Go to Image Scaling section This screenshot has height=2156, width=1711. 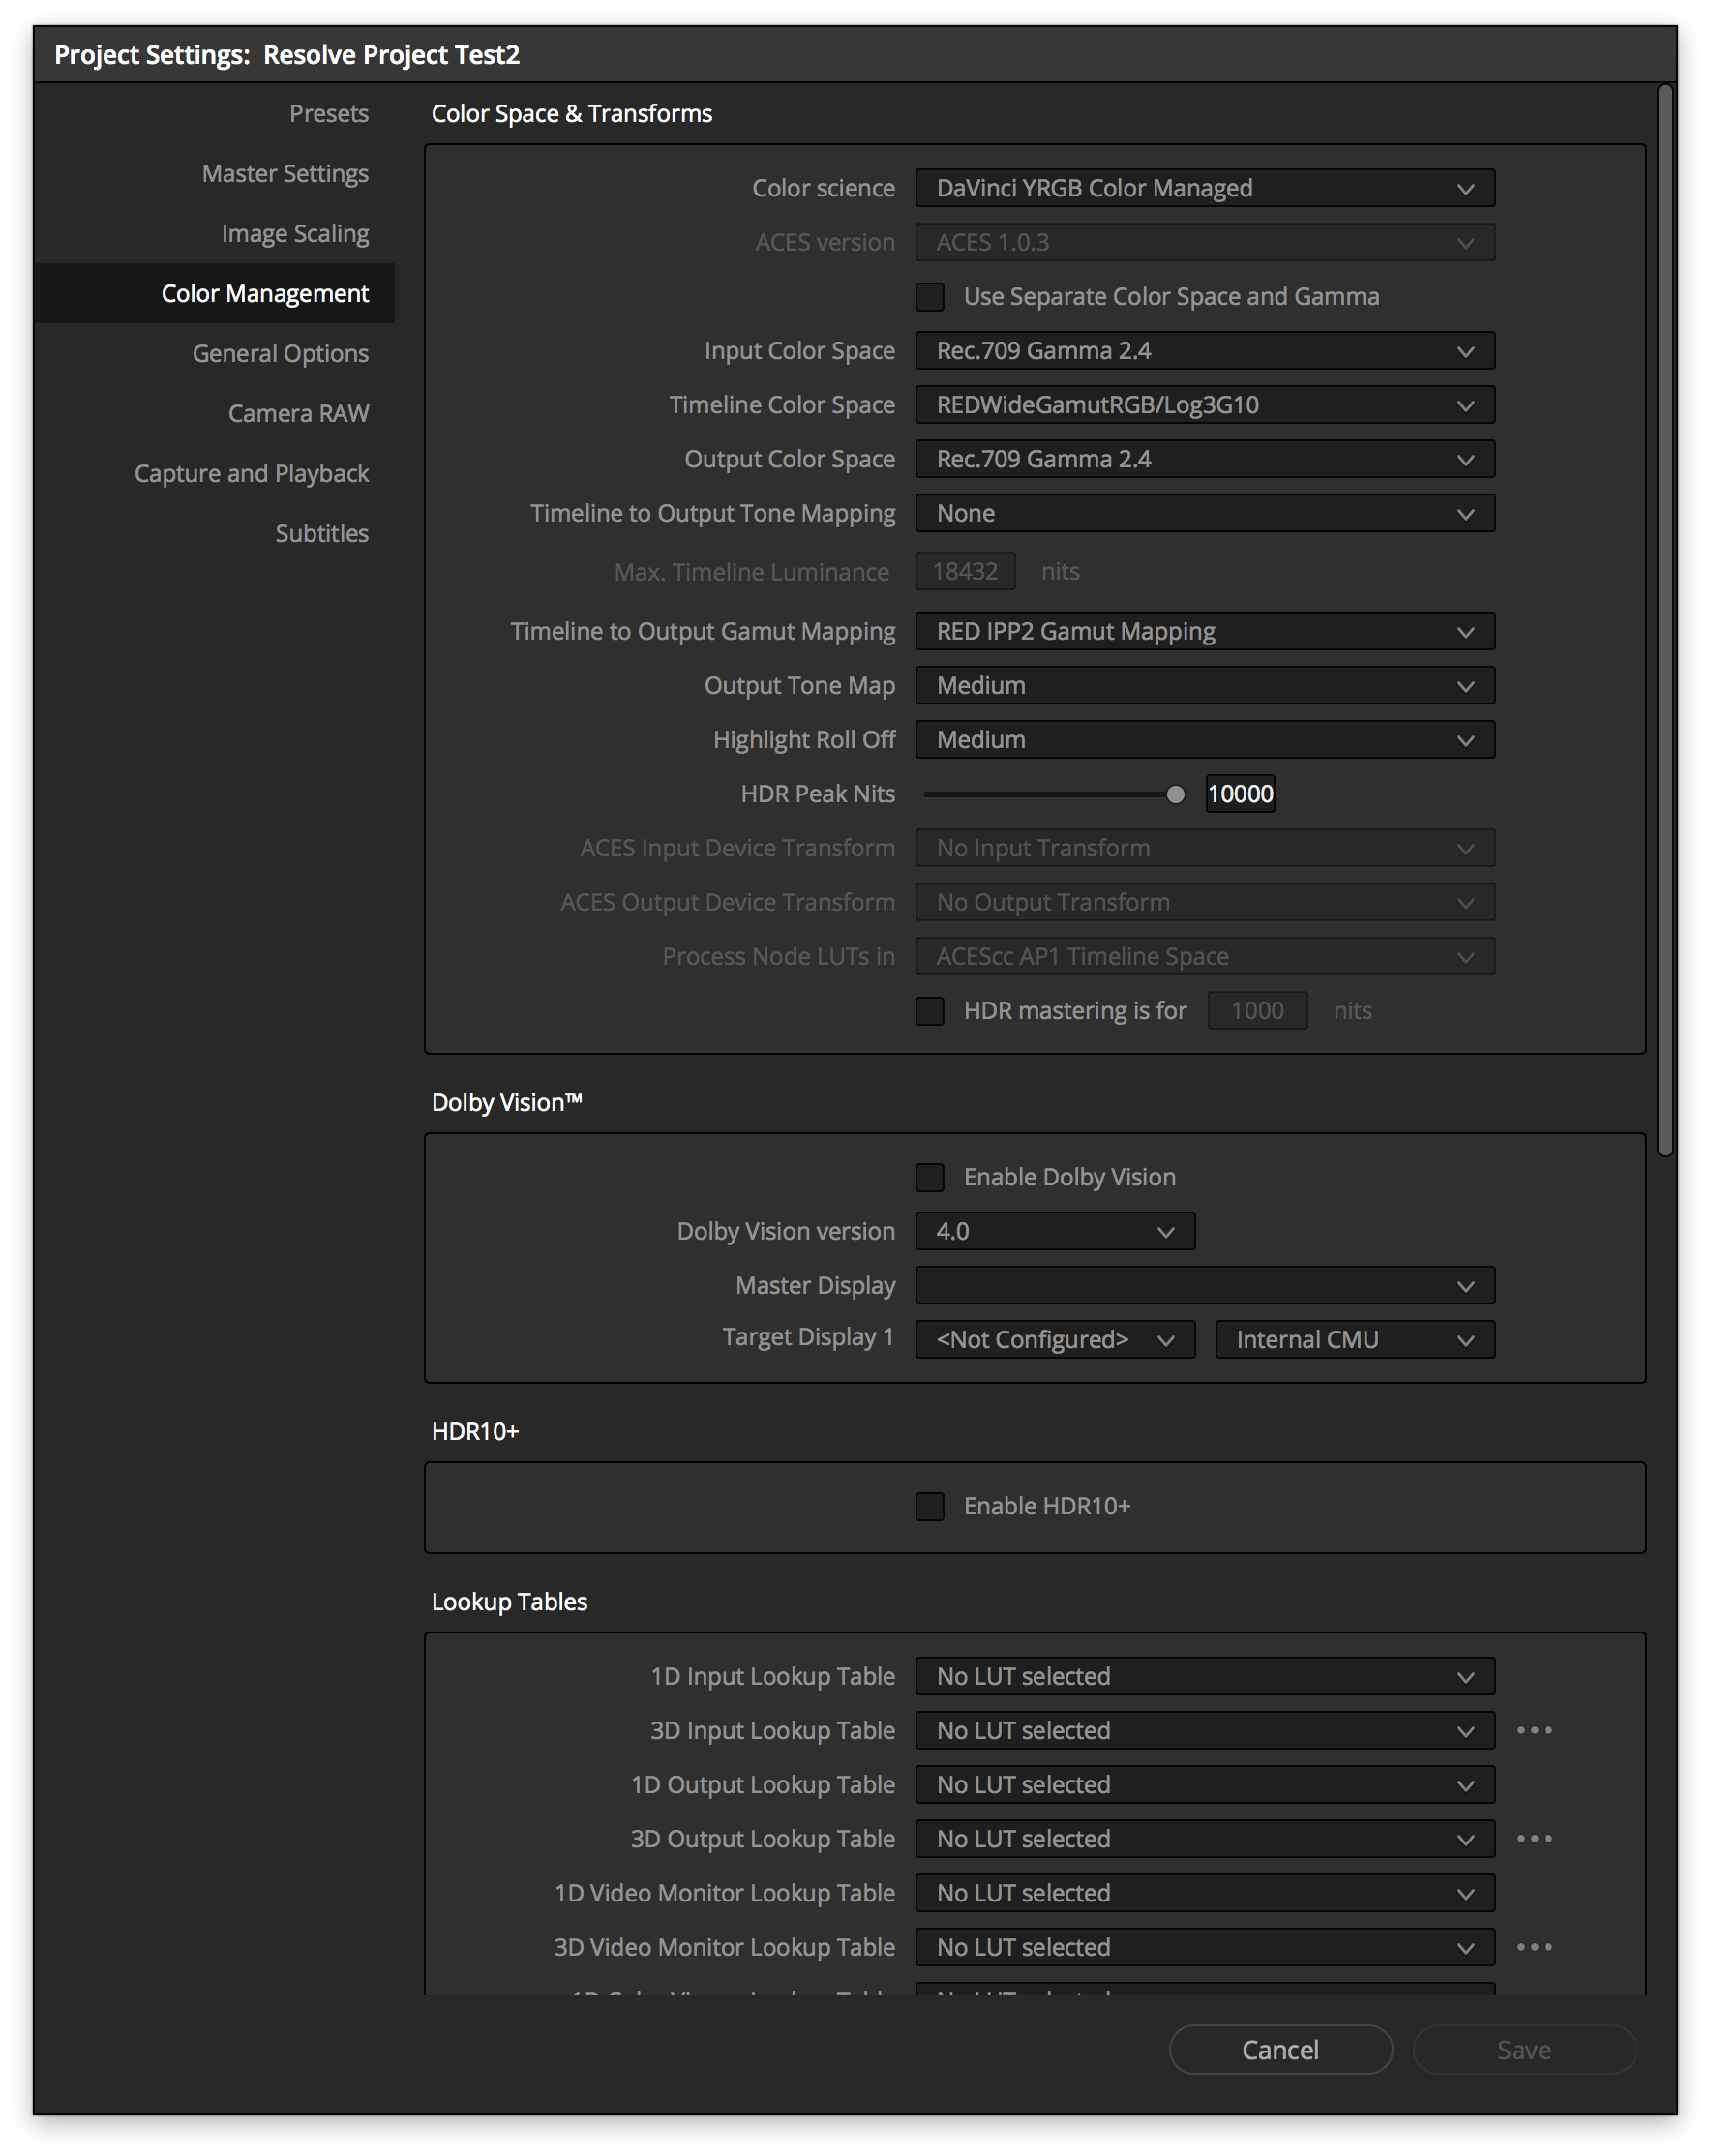[295, 233]
